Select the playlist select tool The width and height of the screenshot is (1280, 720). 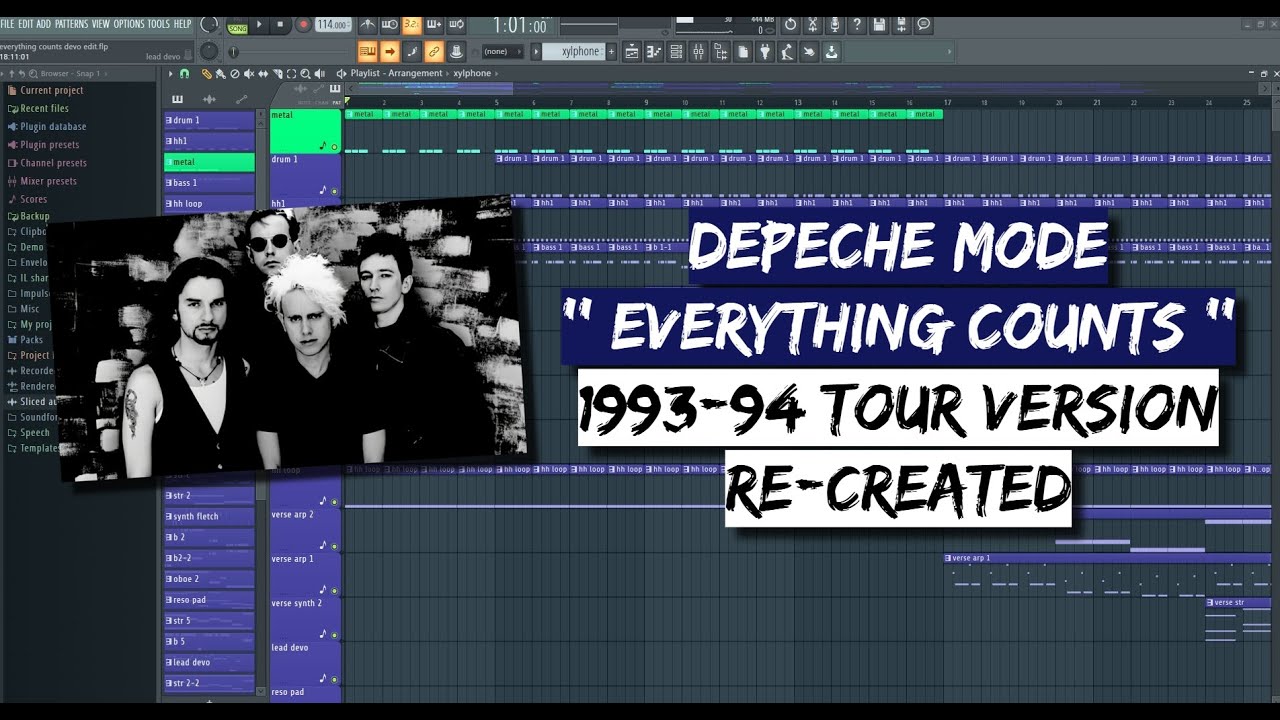coord(291,73)
